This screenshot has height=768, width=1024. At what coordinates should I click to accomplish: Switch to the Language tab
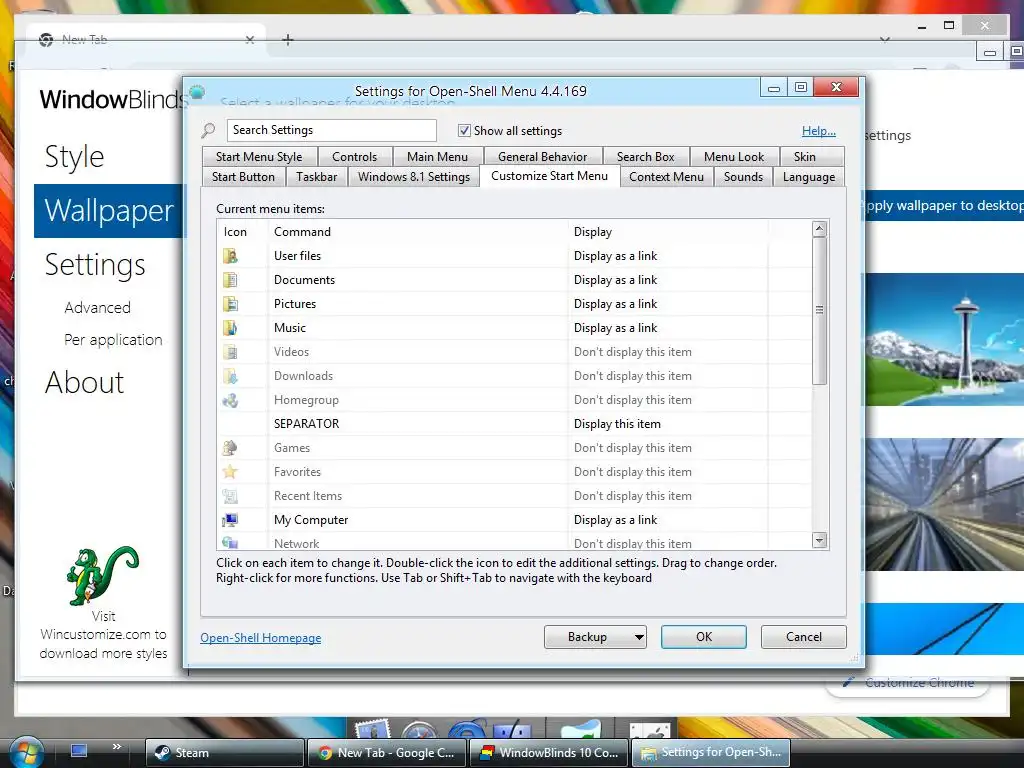point(809,177)
